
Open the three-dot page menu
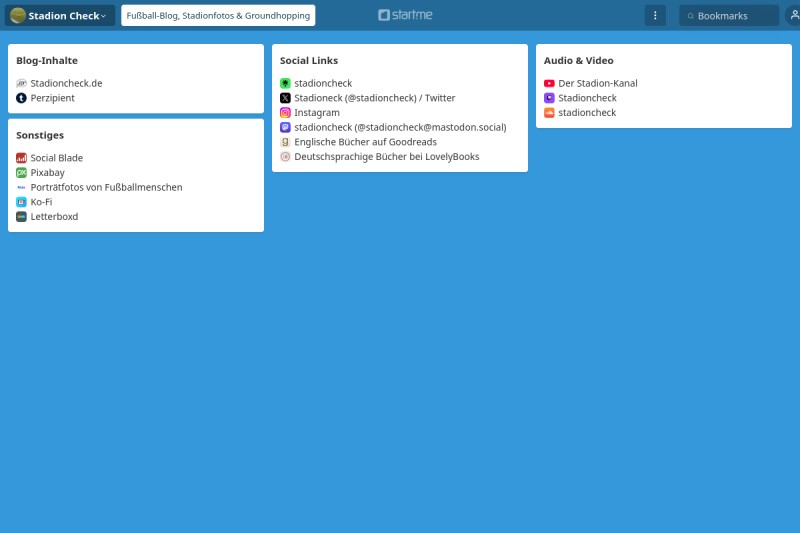(655, 15)
